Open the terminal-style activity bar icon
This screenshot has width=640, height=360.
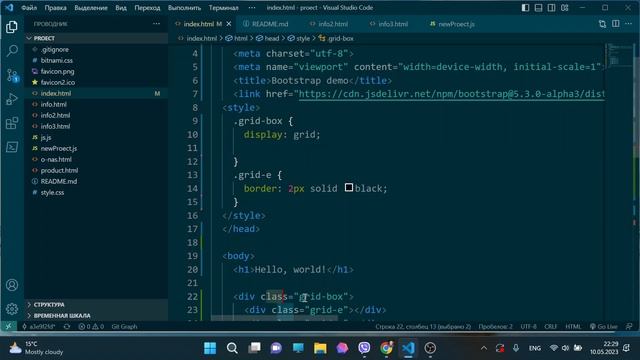tap(12, 147)
